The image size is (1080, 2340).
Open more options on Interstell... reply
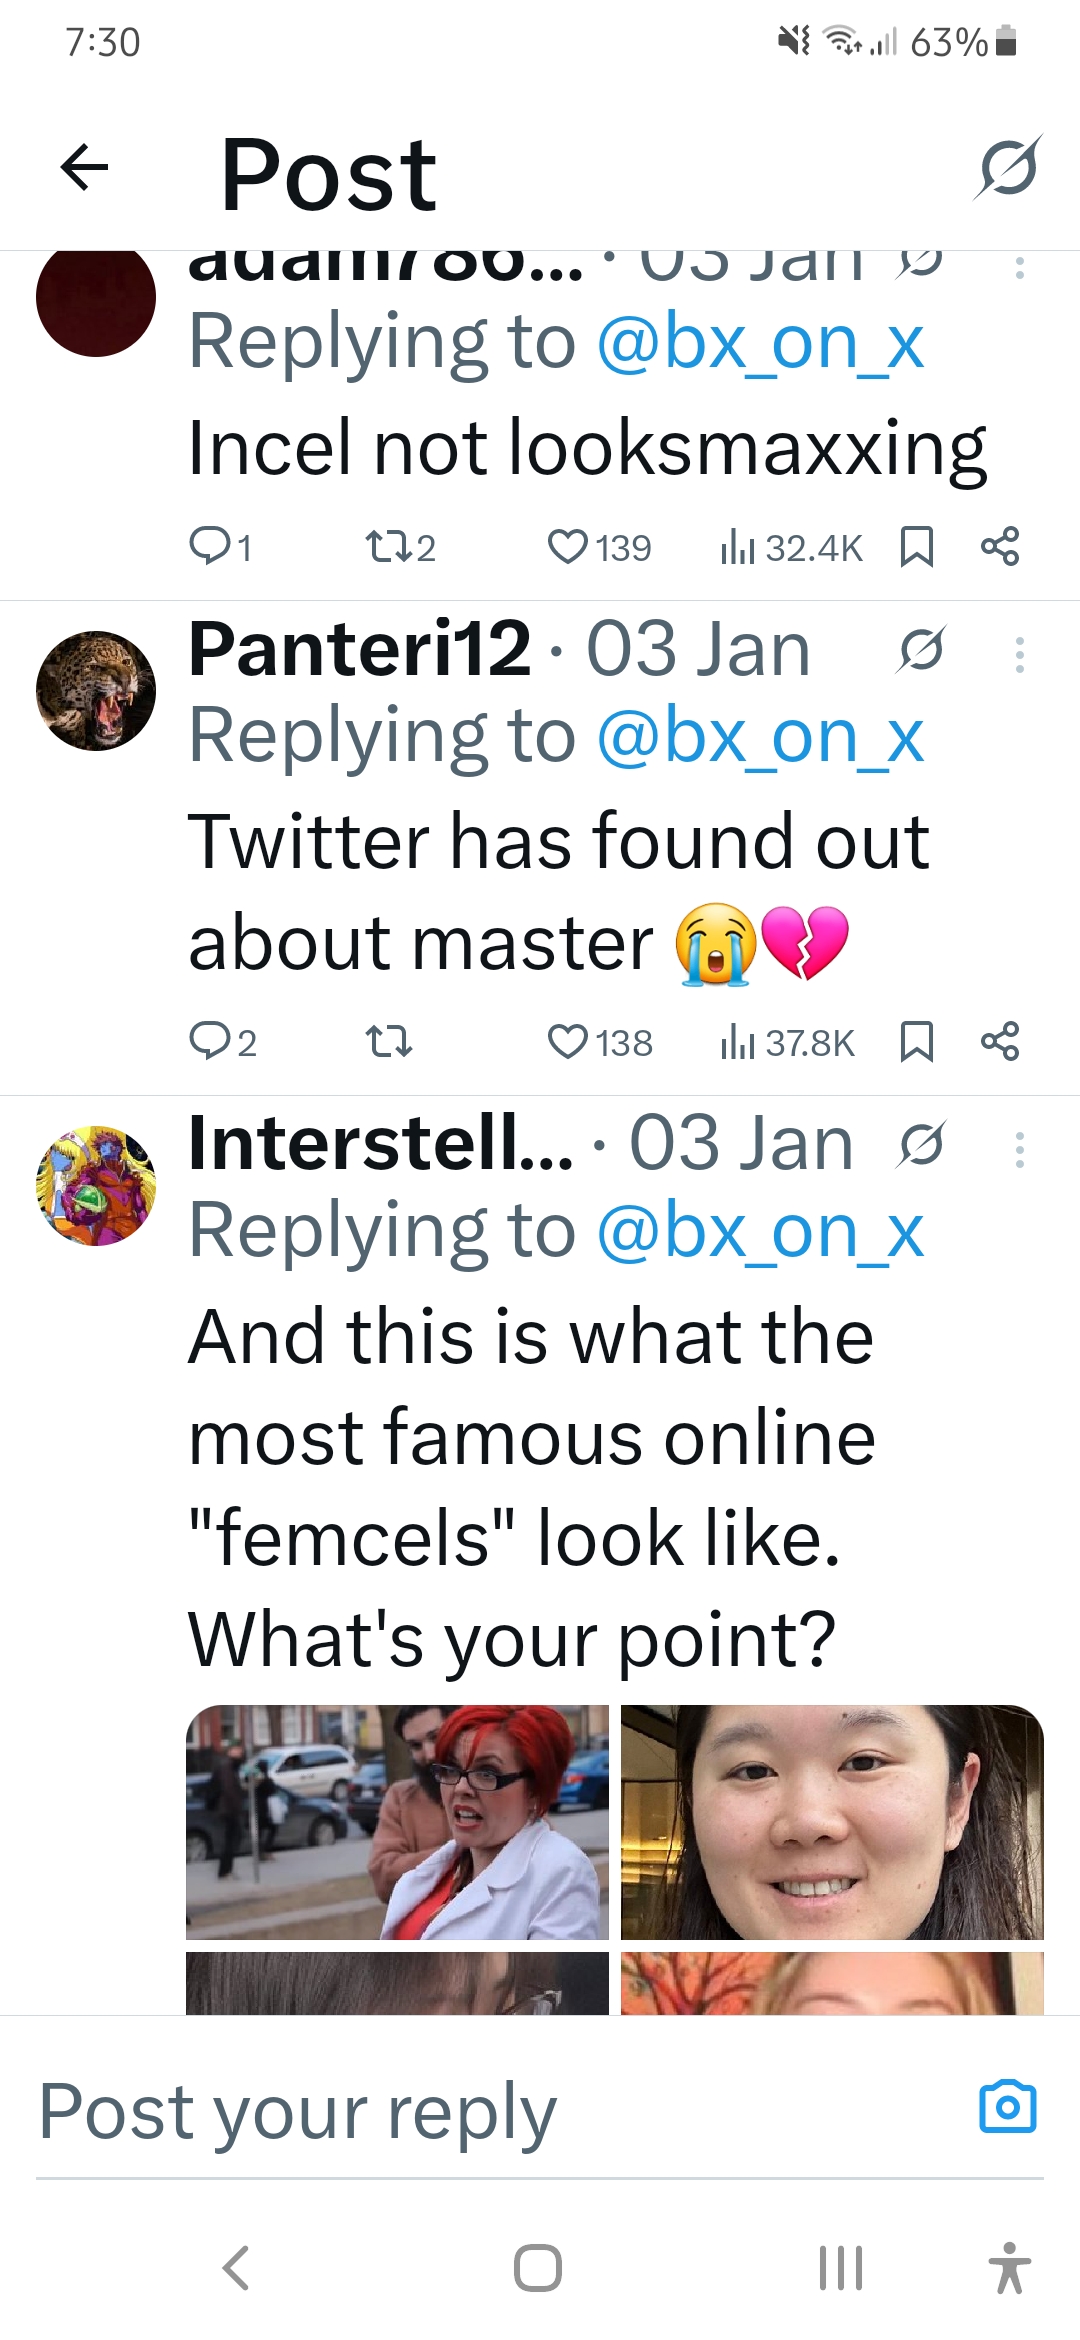[1019, 1150]
